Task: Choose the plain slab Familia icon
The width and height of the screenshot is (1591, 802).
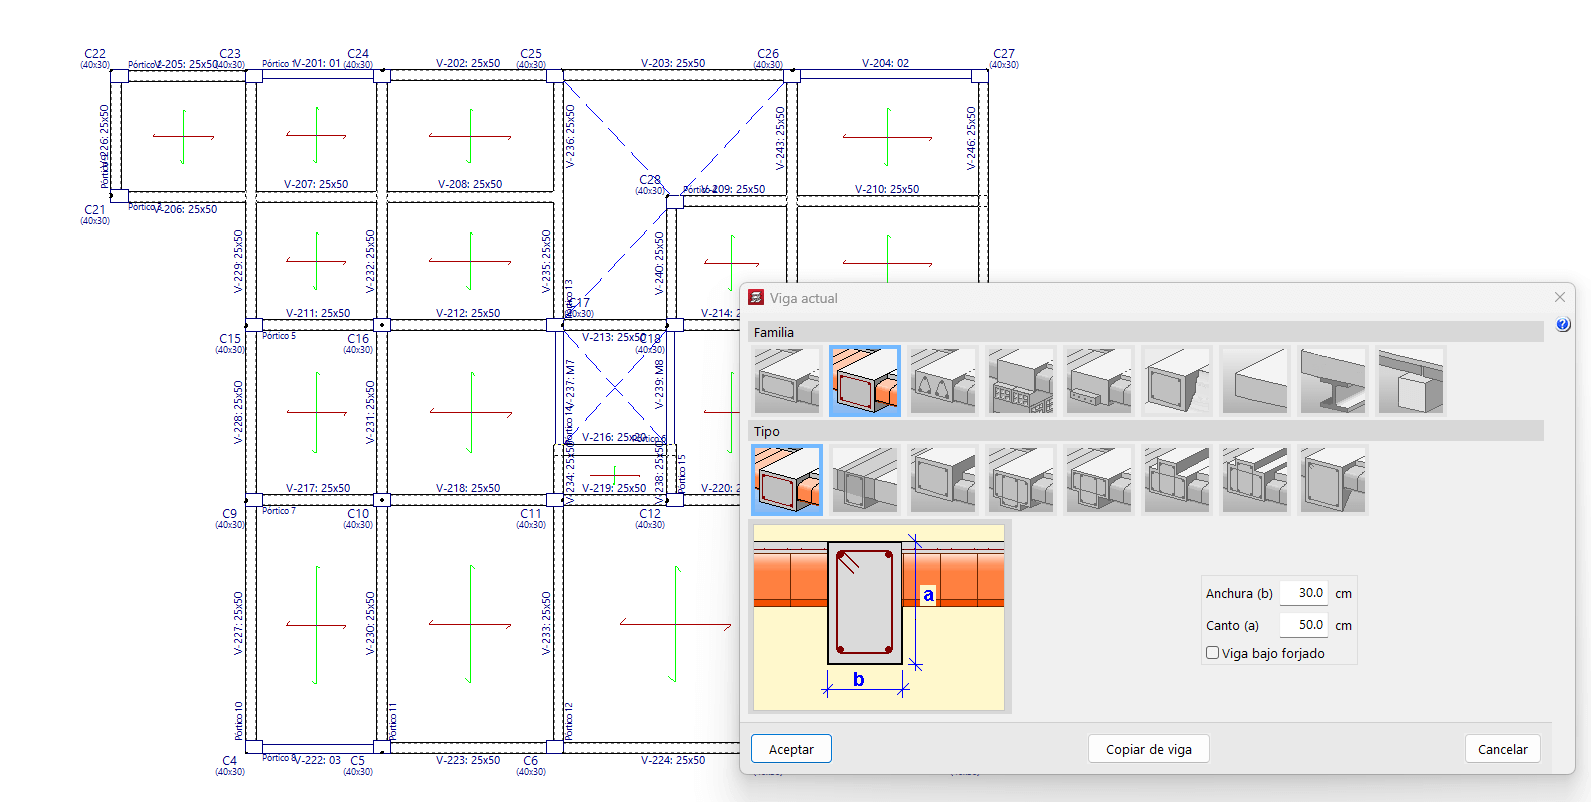Action: (x=1254, y=381)
